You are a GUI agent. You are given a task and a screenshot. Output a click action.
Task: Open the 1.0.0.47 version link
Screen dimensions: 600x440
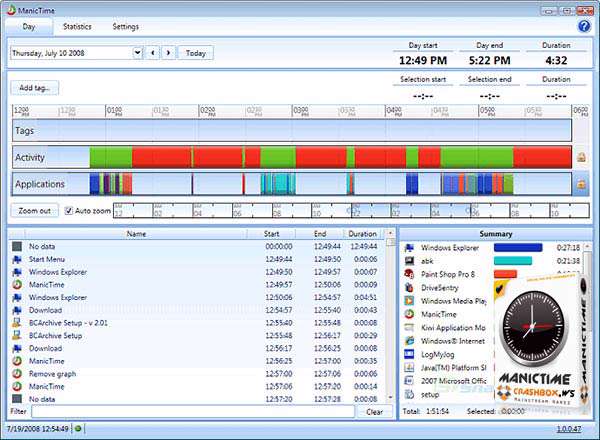click(569, 429)
